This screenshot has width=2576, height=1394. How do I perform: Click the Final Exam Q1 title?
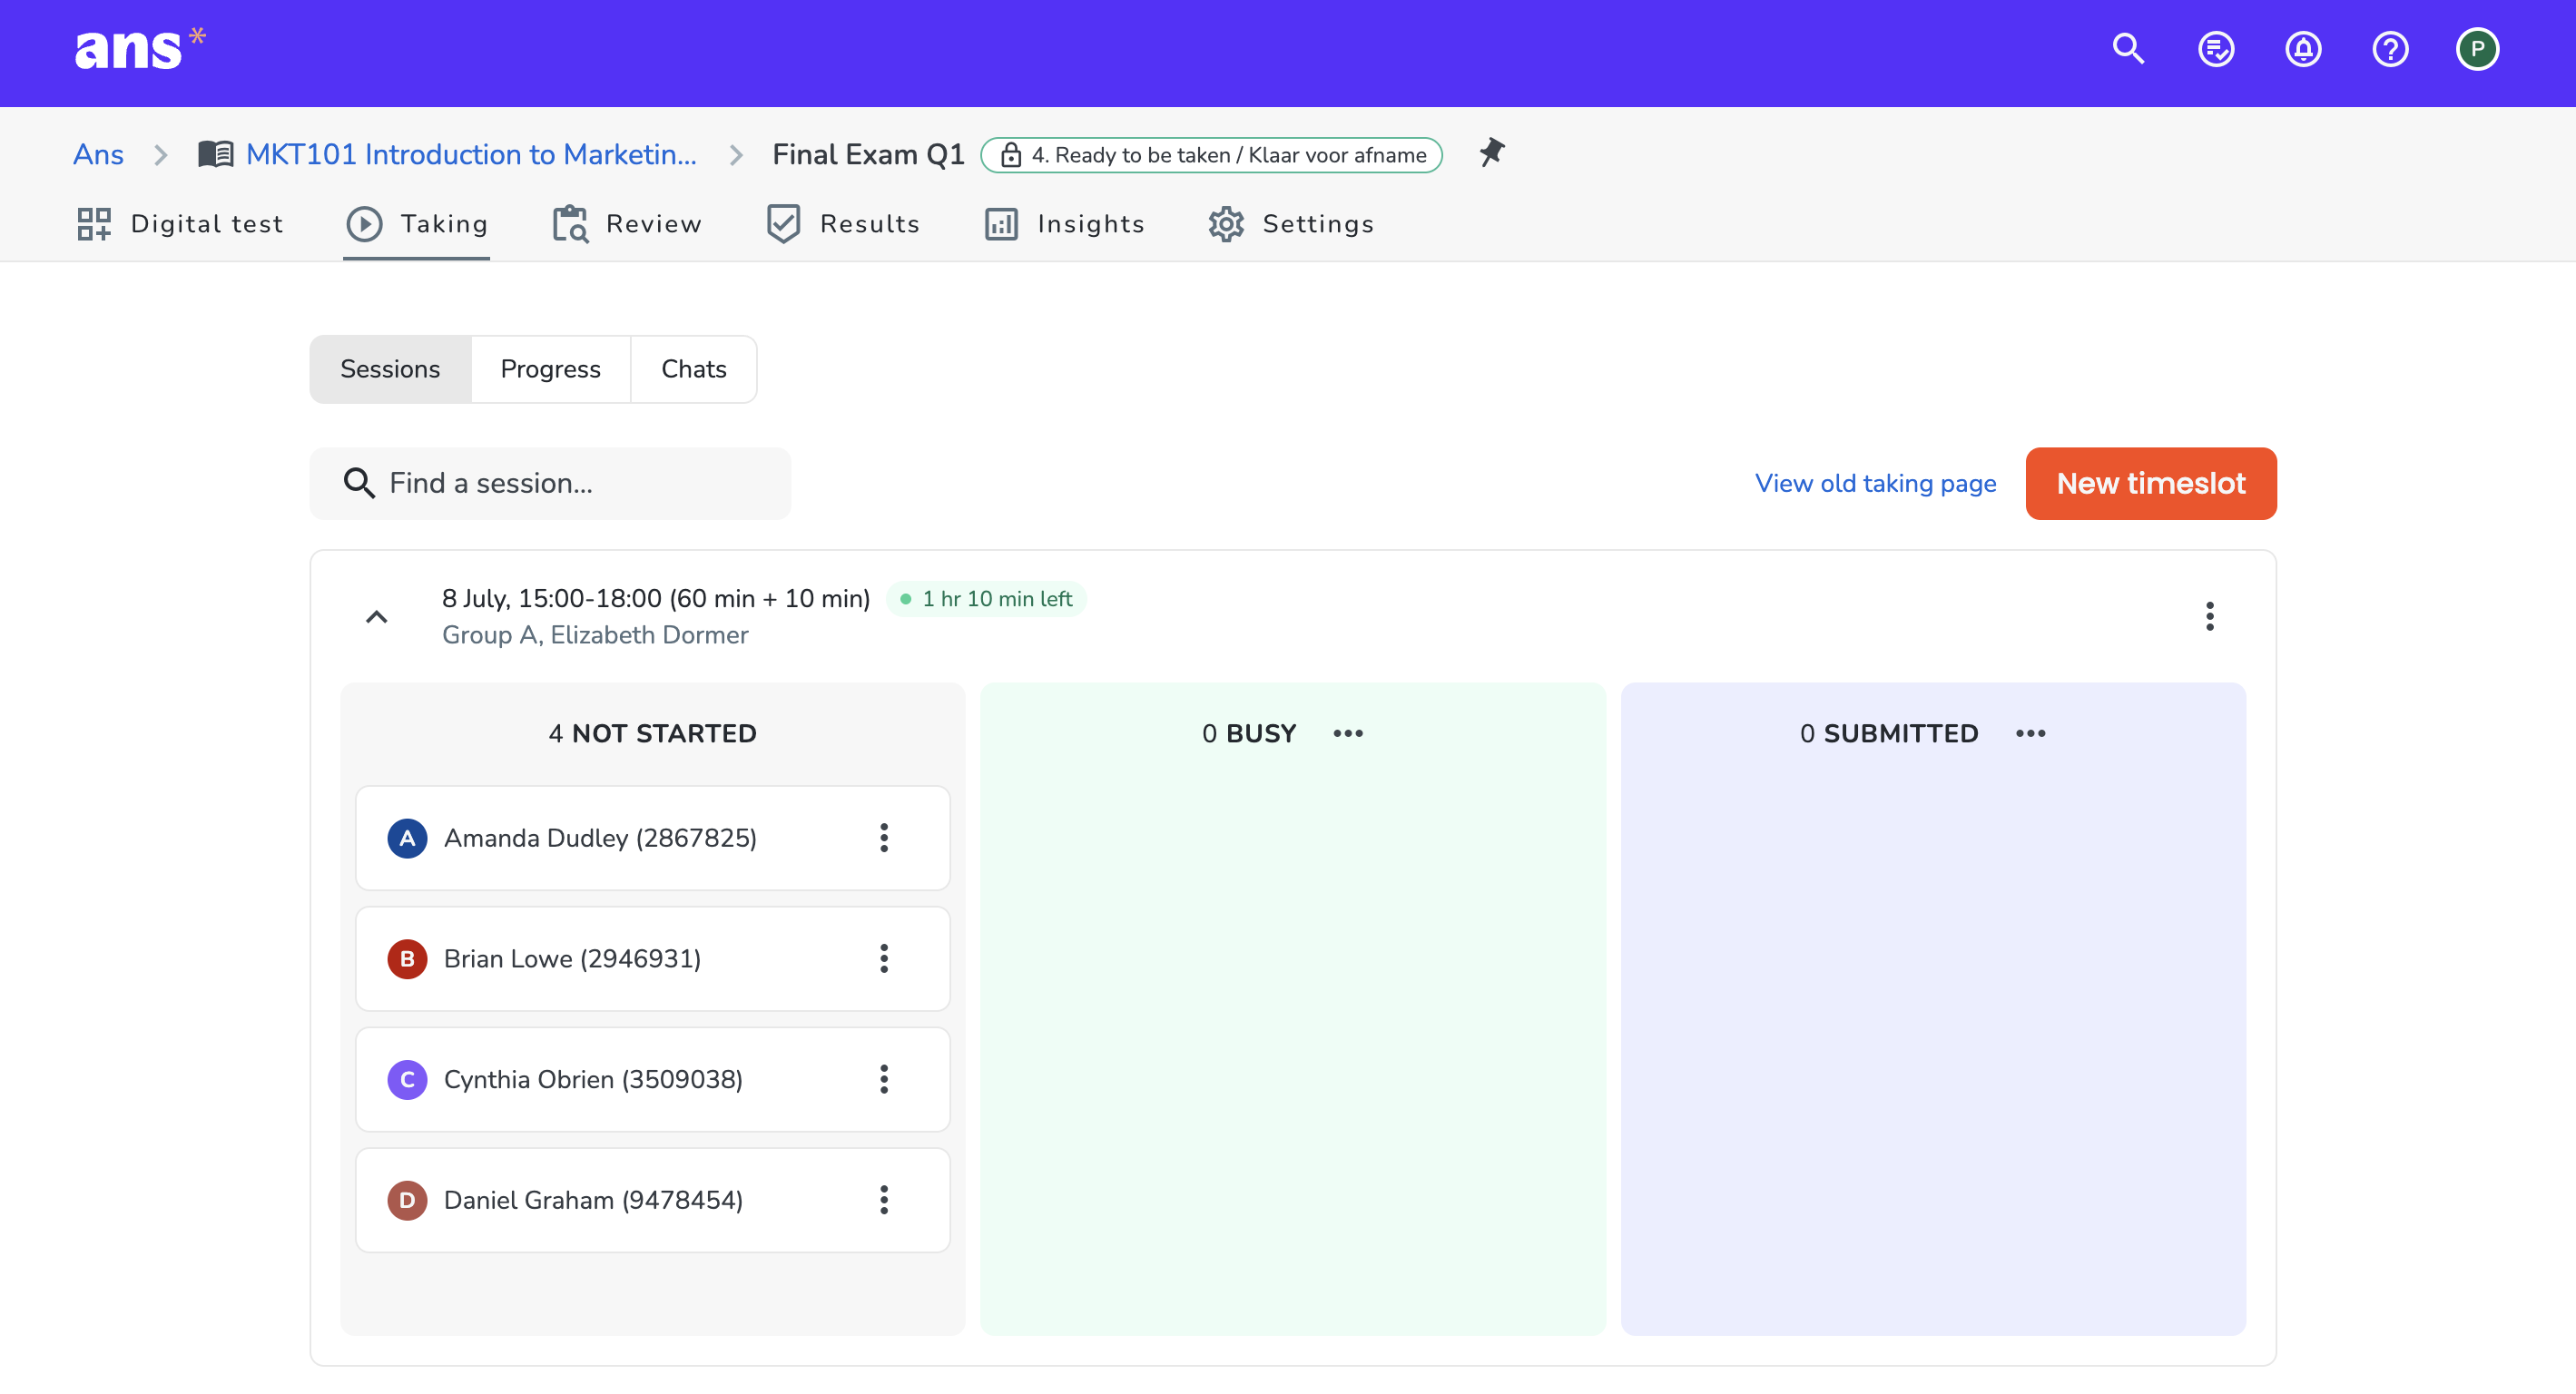868,154
